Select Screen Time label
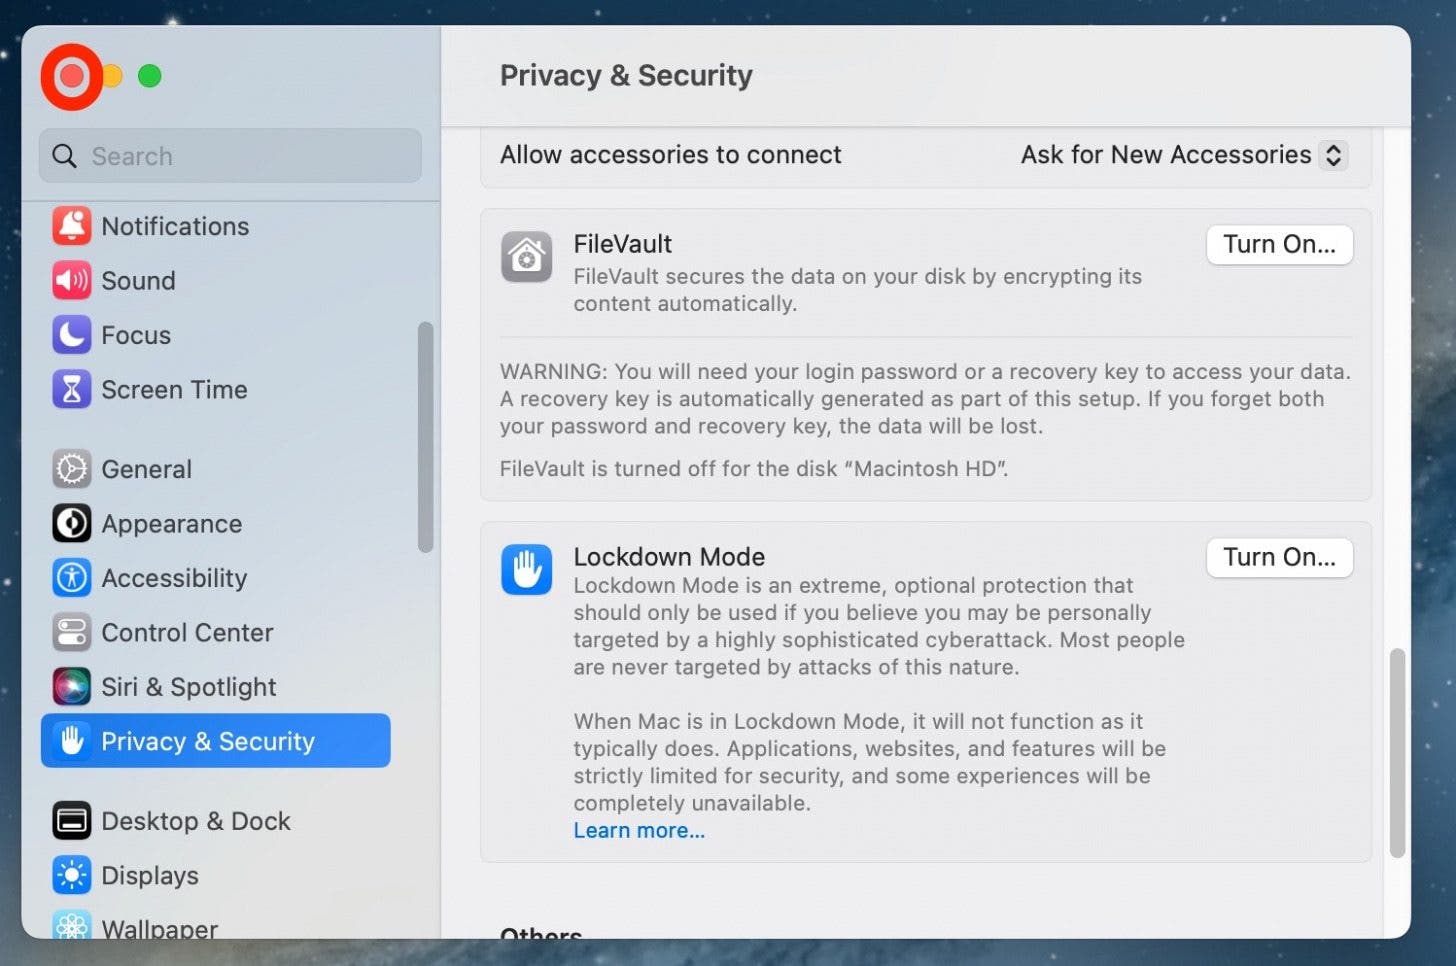 174,390
